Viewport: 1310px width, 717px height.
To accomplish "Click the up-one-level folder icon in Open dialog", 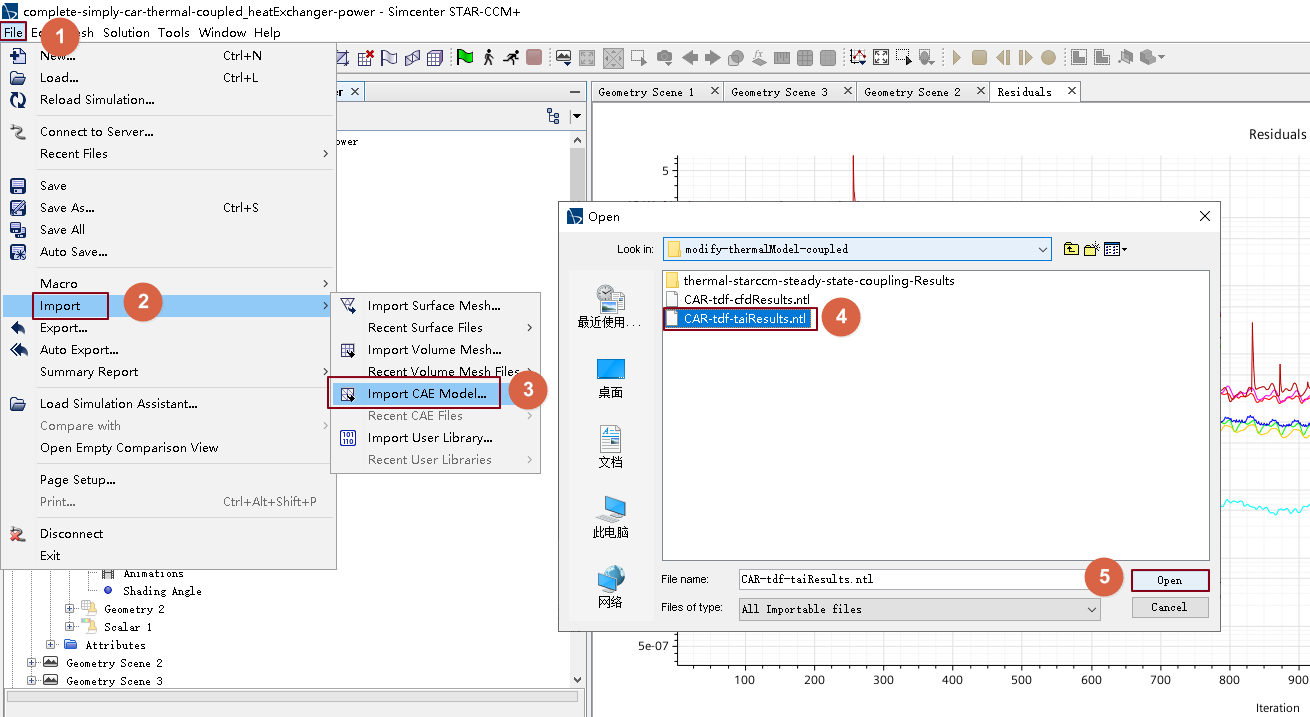I will click(1071, 249).
